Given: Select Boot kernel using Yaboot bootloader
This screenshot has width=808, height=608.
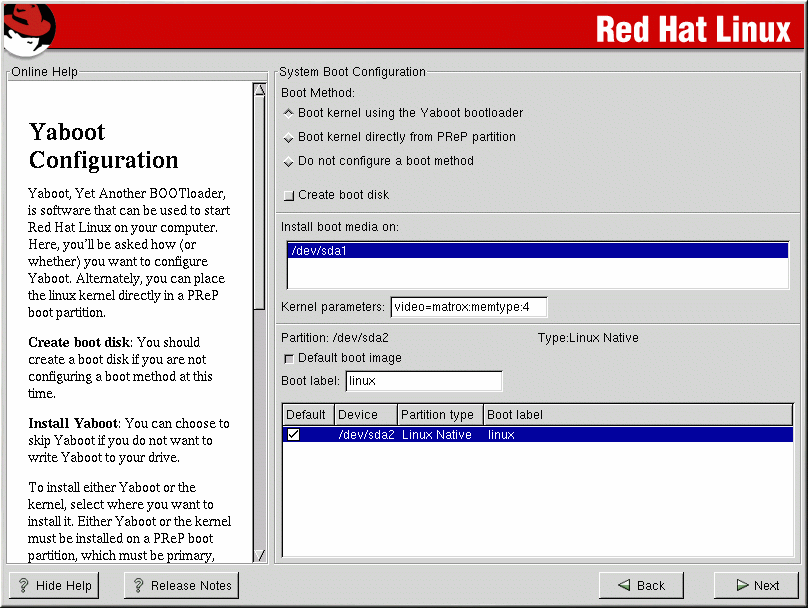Looking at the screenshot, I should pyautogui.click(x=289, y=113).
